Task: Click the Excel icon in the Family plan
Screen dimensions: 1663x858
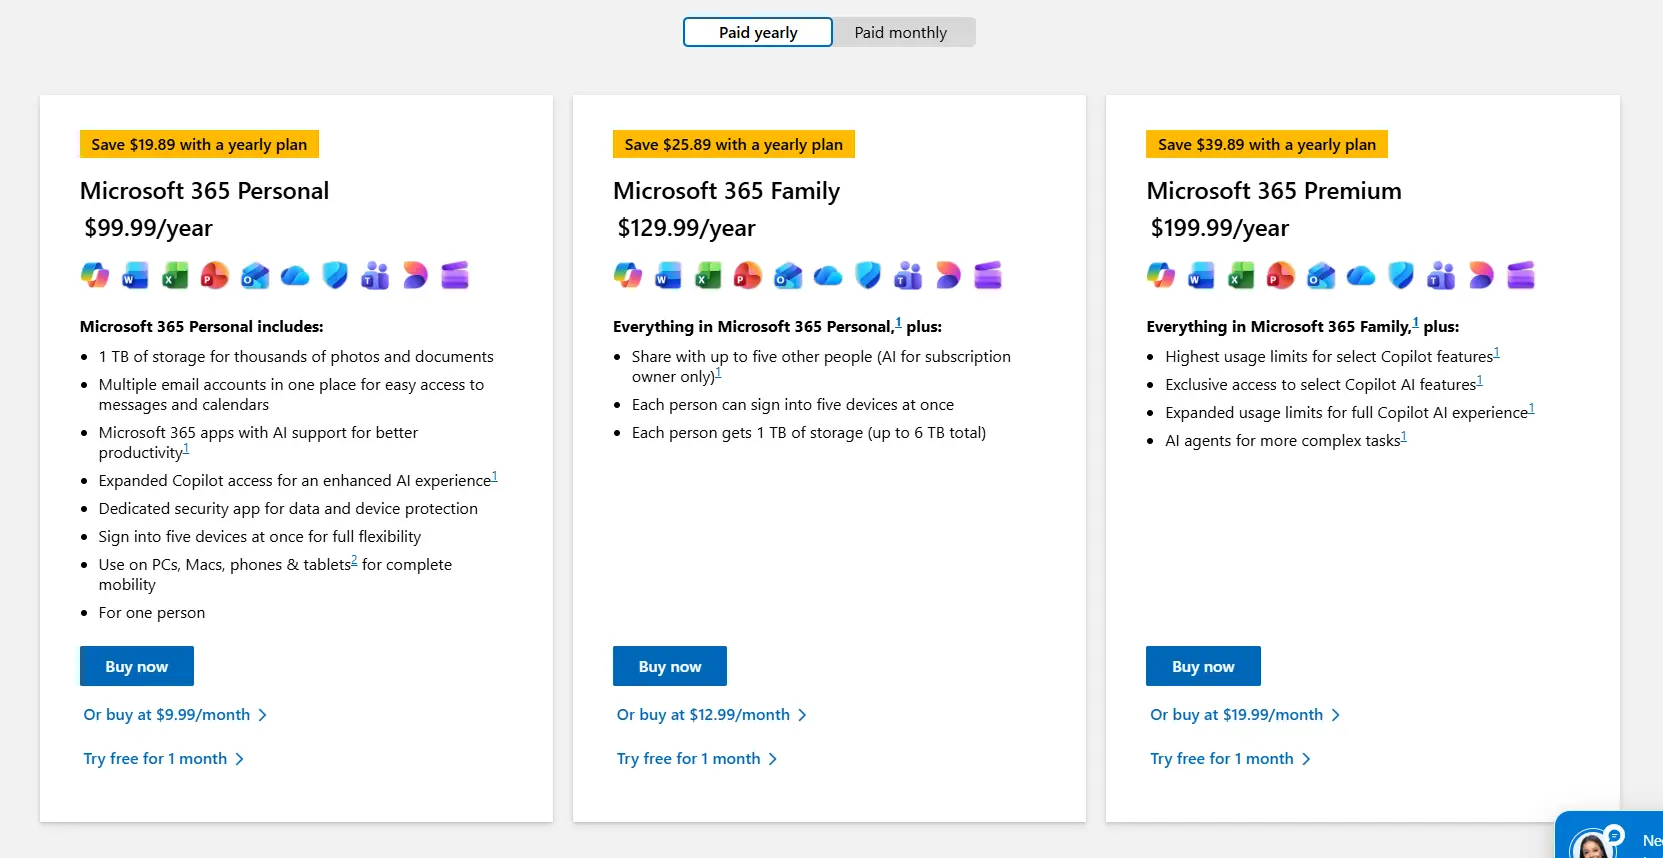Action: click(x=708, y=275)
